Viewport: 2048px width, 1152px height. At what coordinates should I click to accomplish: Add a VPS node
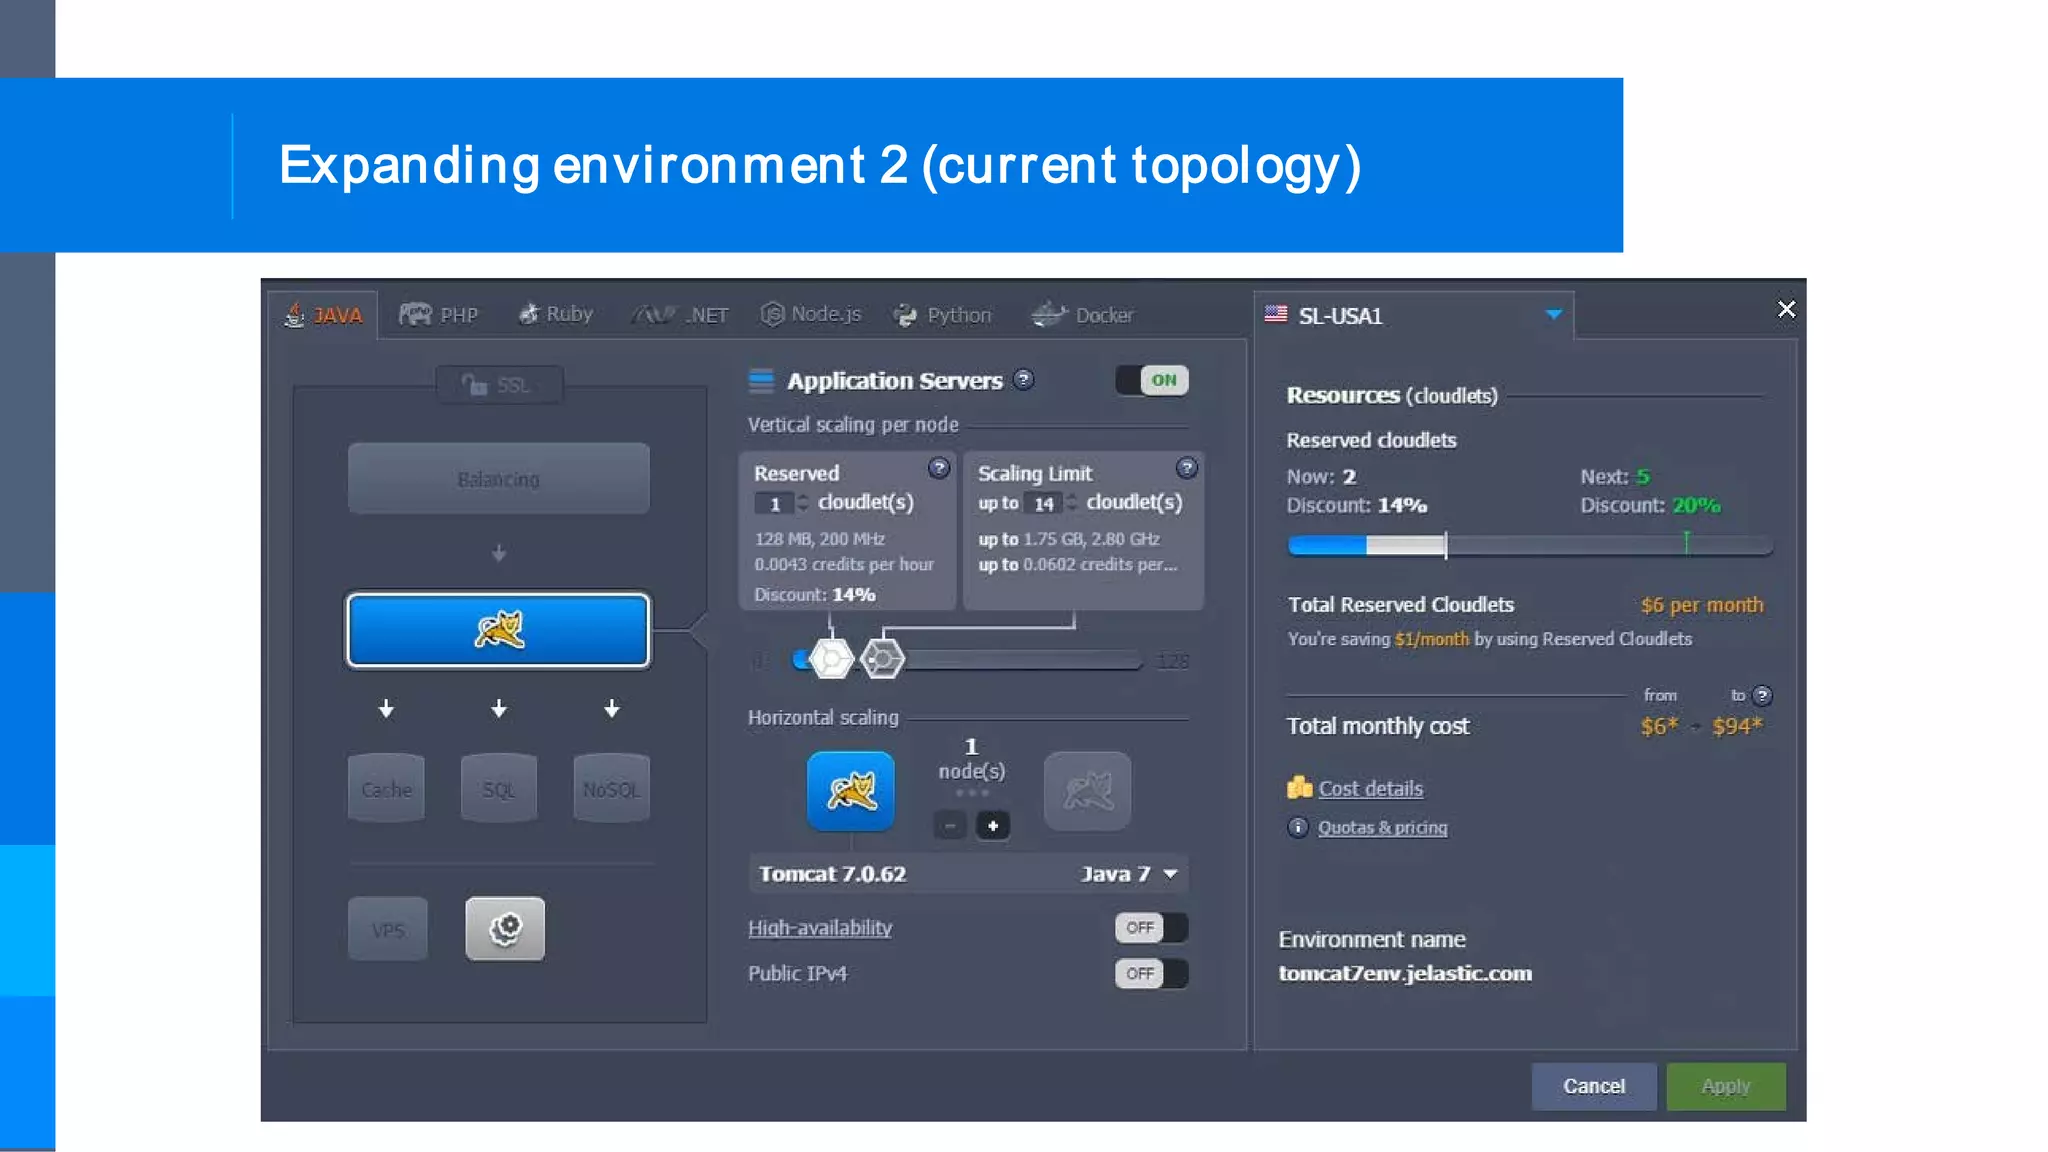pos(388,930)
